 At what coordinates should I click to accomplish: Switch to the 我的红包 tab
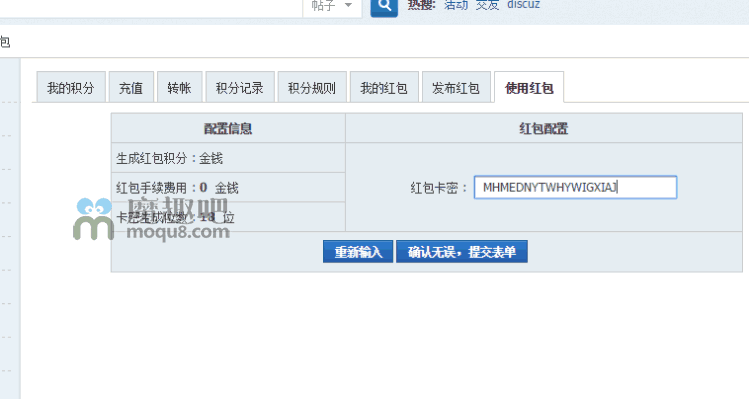click(384, 88)
